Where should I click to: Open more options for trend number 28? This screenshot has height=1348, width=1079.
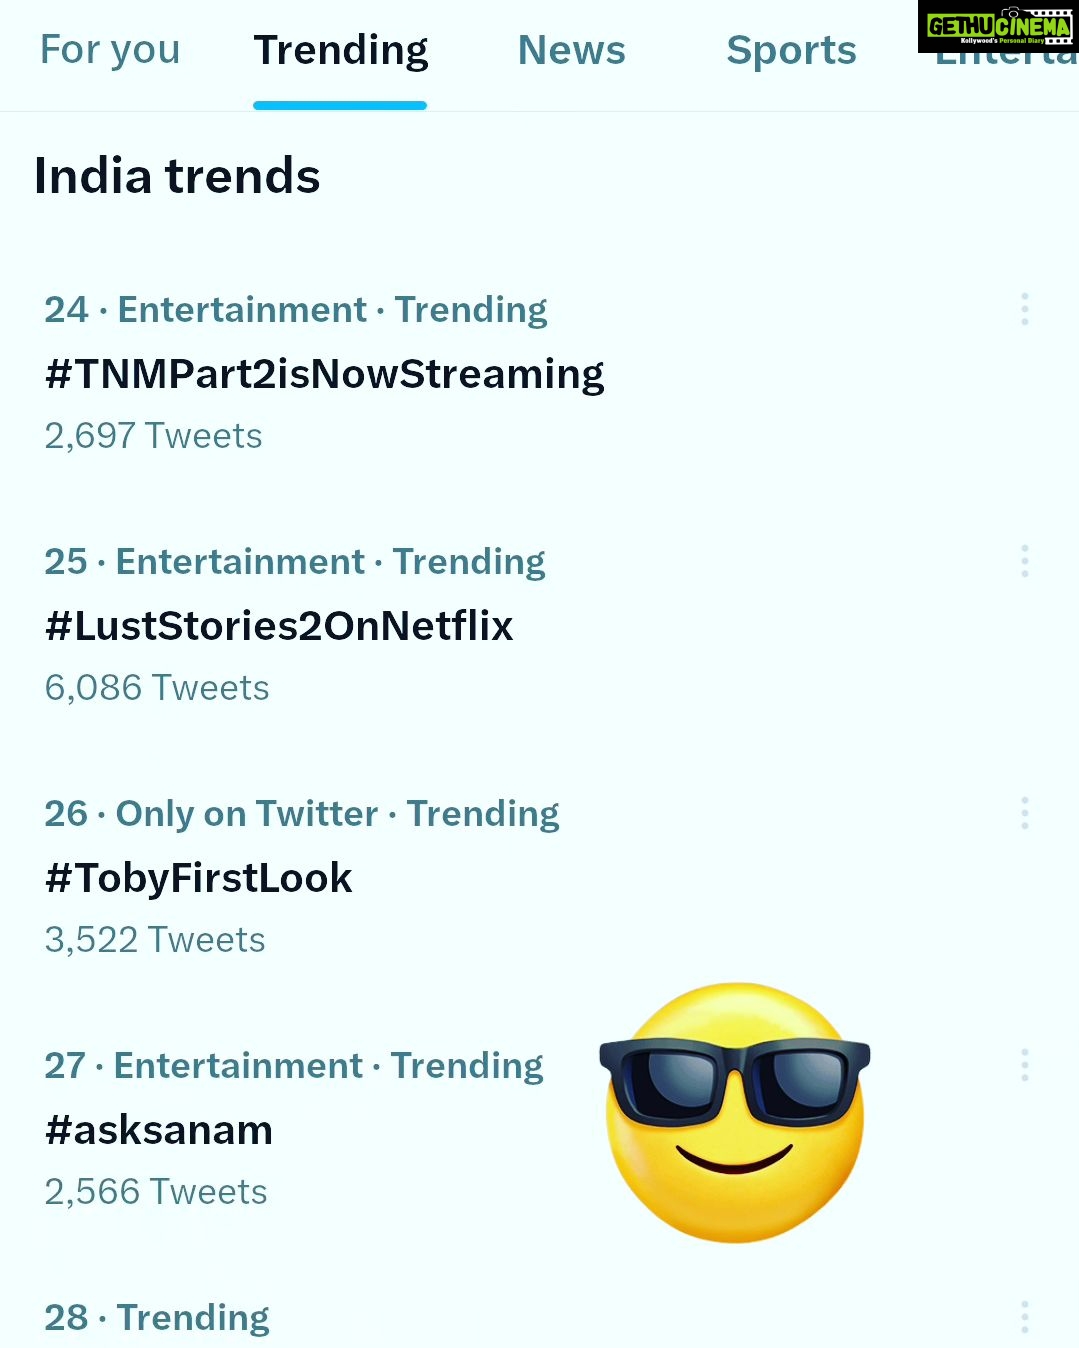[1025, 1317]
